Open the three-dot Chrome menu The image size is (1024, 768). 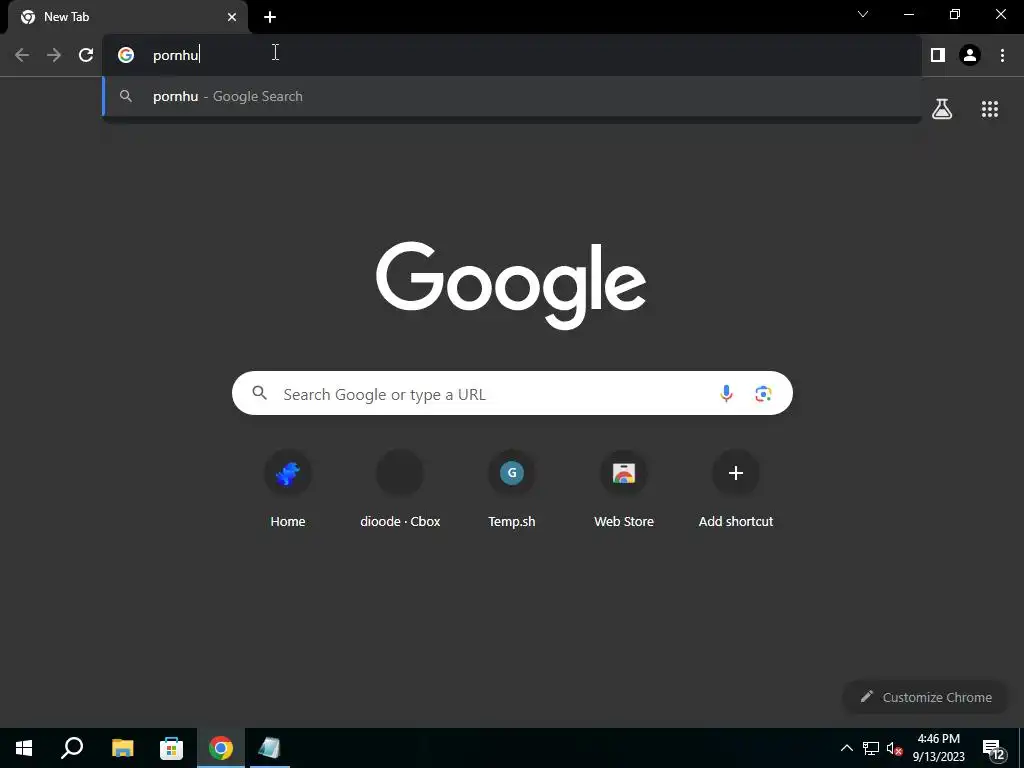point(1002,55)
